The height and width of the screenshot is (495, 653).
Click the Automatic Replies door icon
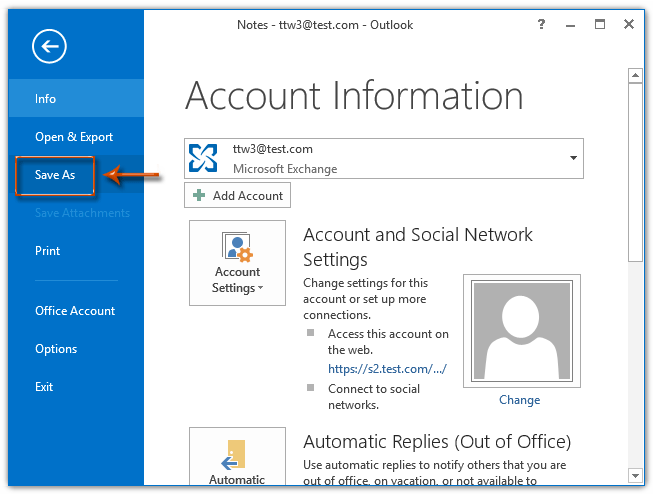[x=234, y=455]
